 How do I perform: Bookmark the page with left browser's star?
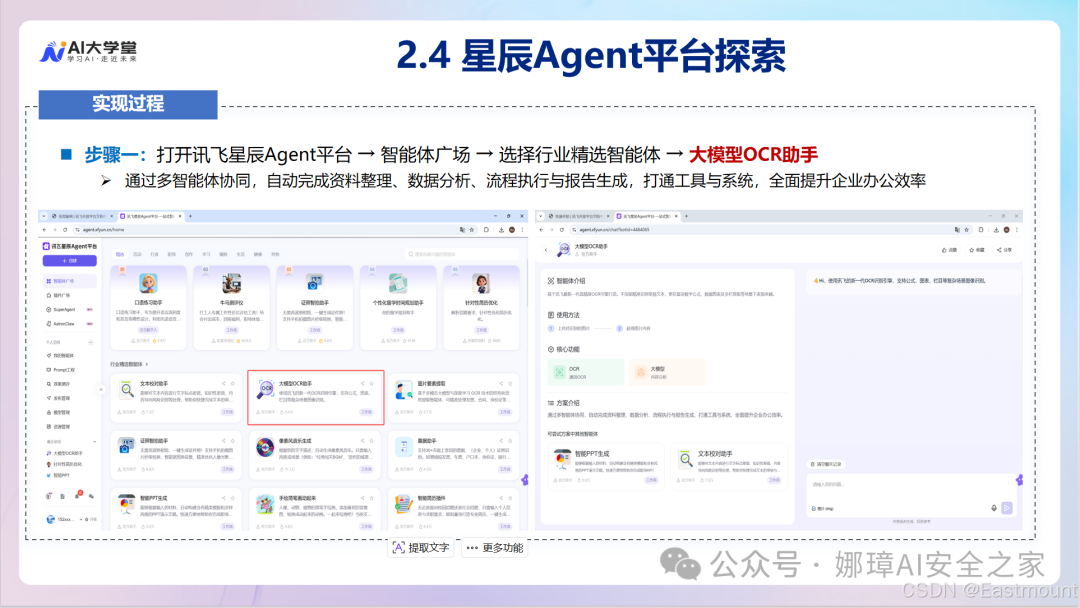click(472, 230)
